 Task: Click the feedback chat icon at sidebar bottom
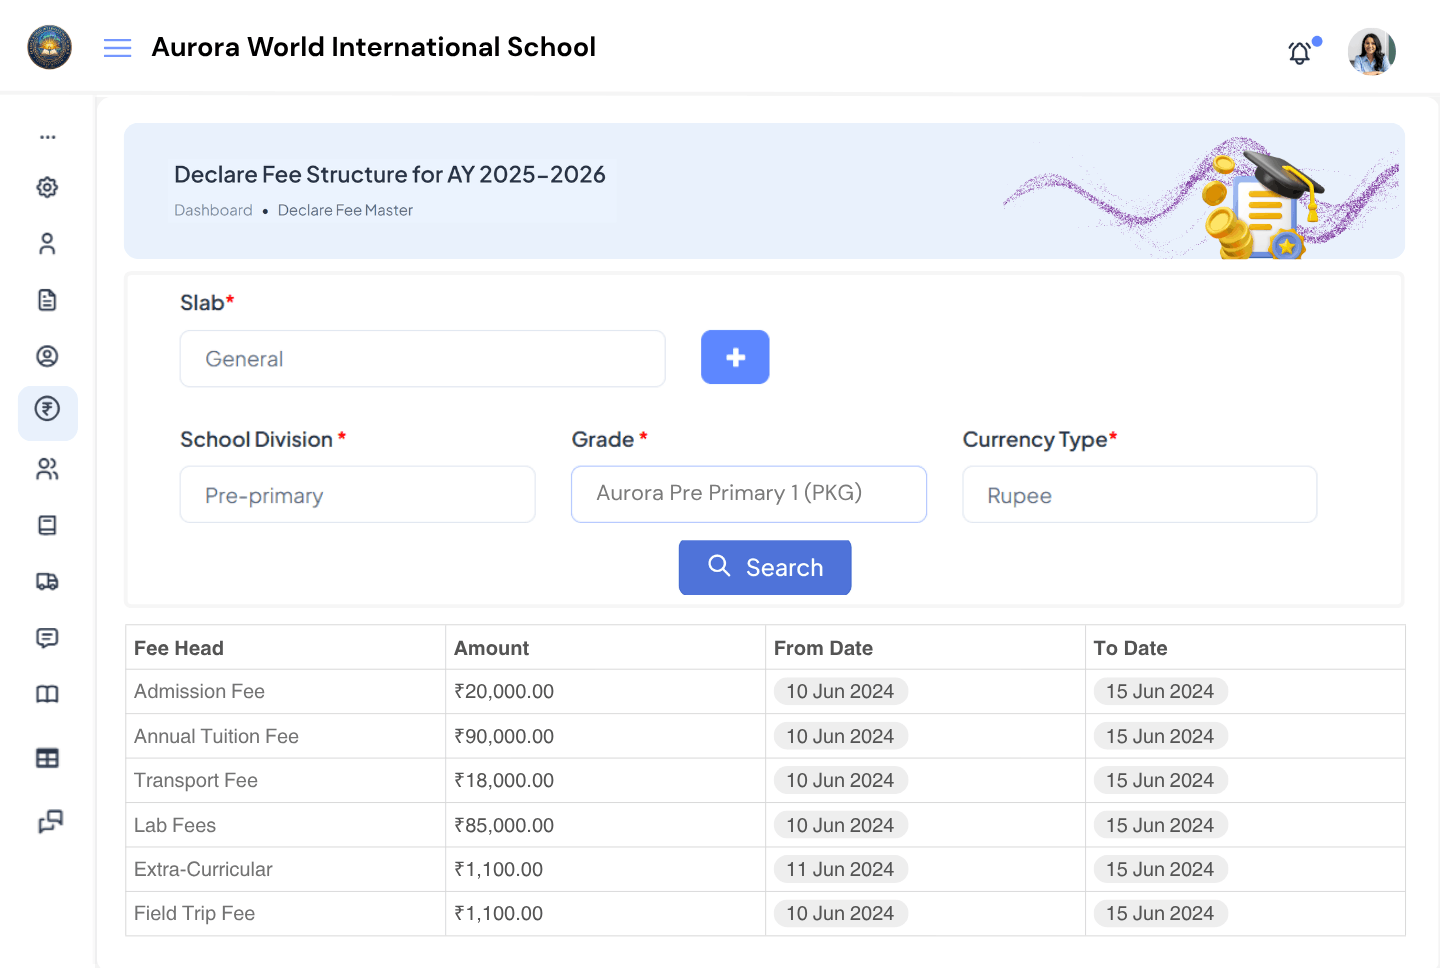47,820
